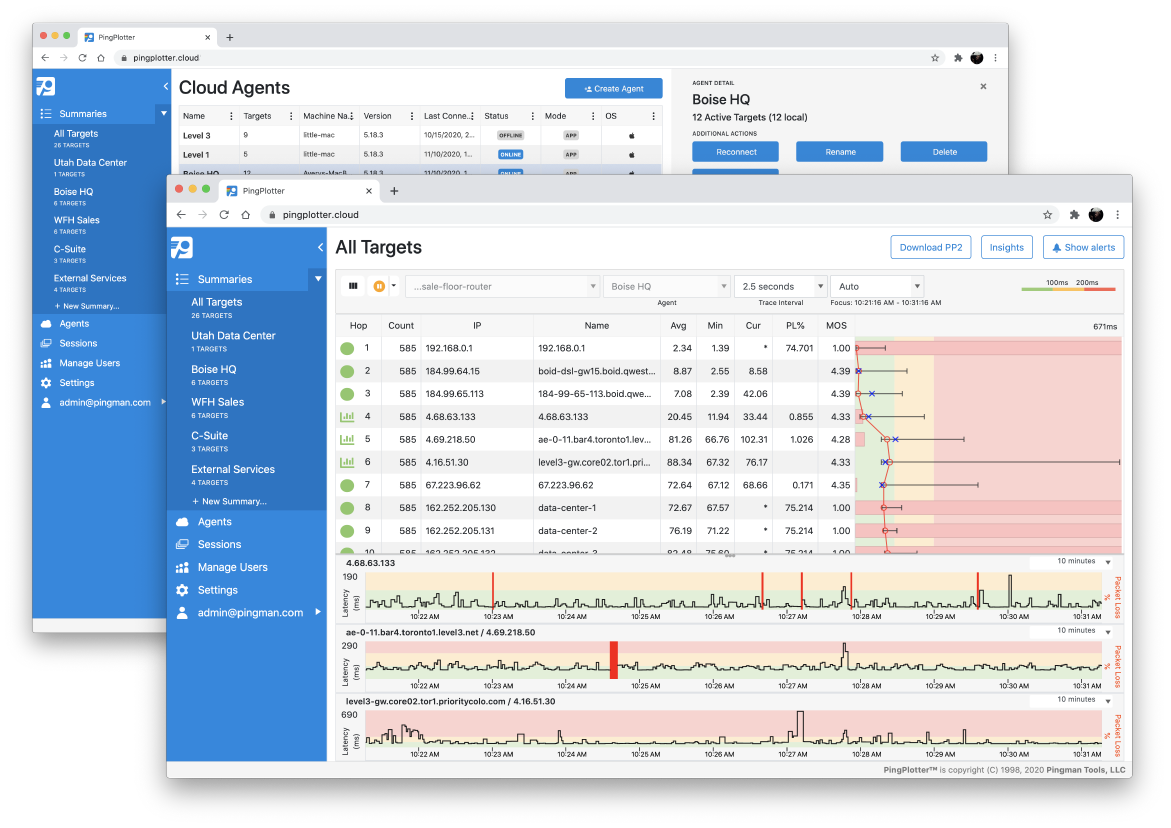Open the home page in the back browser window
Viewport: 1171px width, 828px height.
point(101,57)
